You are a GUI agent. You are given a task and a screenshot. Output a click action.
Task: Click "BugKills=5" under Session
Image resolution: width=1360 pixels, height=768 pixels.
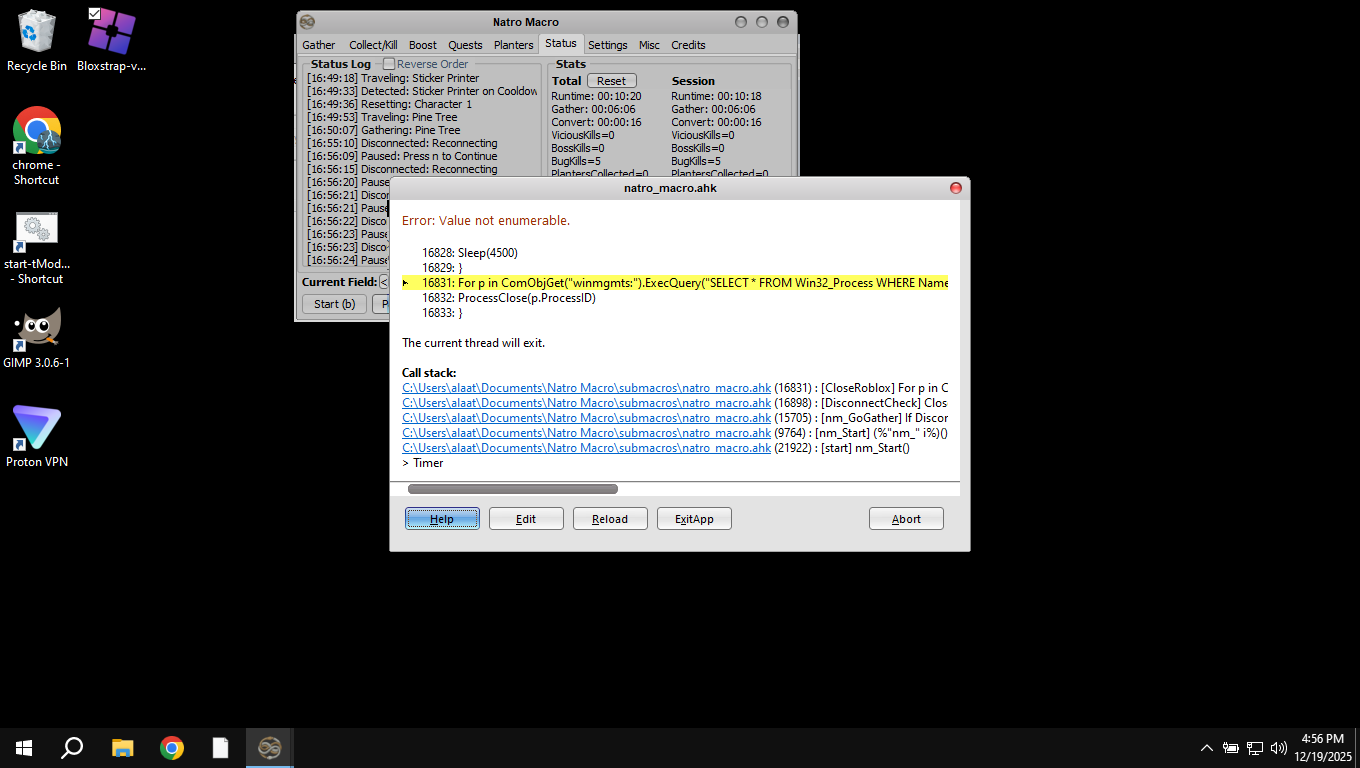pyautogui.click(x=696, y=162)
